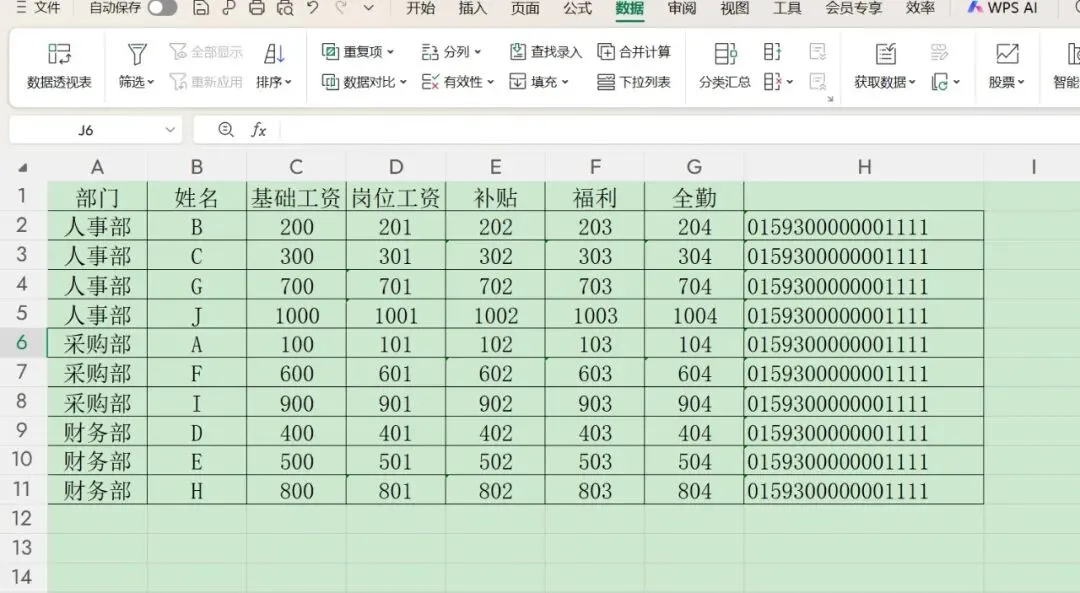Click the 全勤 header cell
Screen dimensions: 1080x593
[694, 197]
